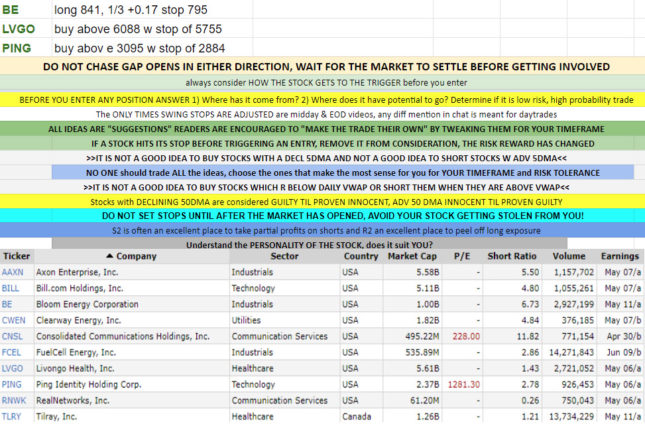Click yellow 'DECLINING 50DMA' row

[x=322, y=202]
